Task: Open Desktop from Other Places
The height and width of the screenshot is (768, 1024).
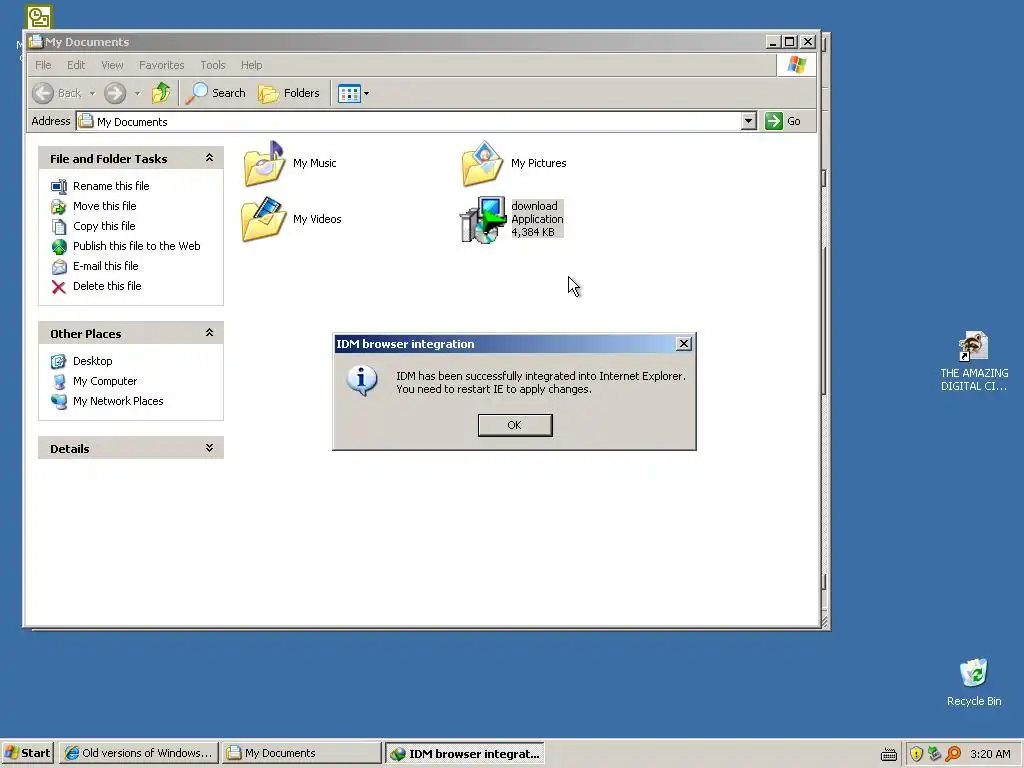Action: click(92, 361)
